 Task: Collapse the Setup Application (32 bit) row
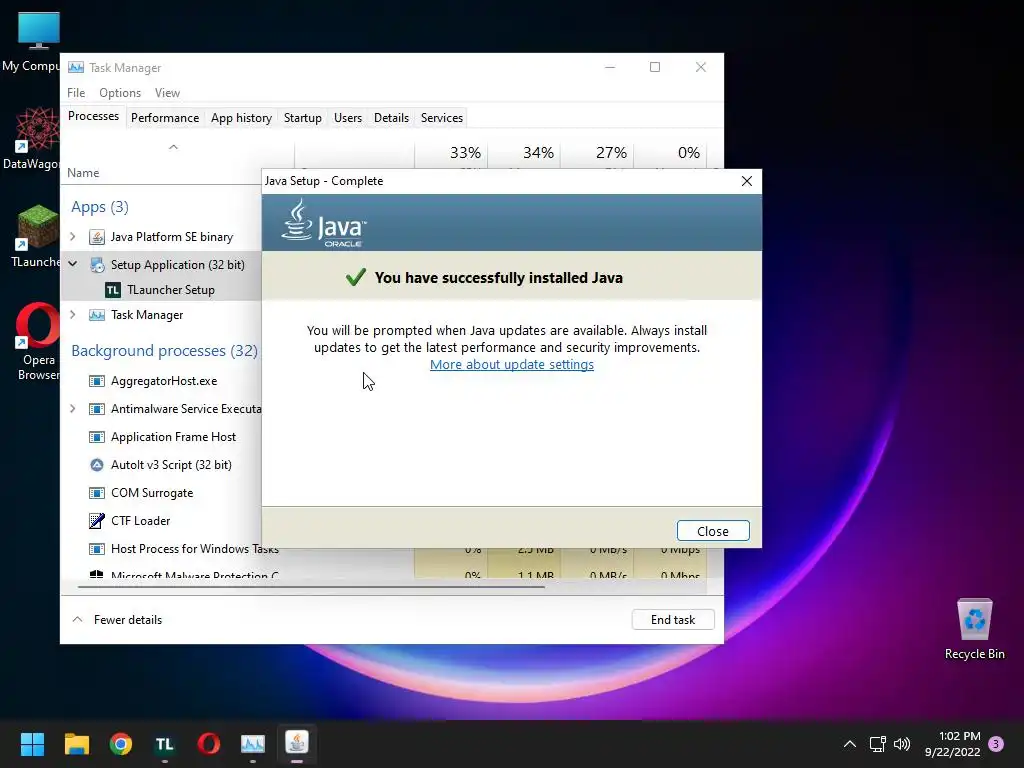pyautogui.click(x=72, y=264)
